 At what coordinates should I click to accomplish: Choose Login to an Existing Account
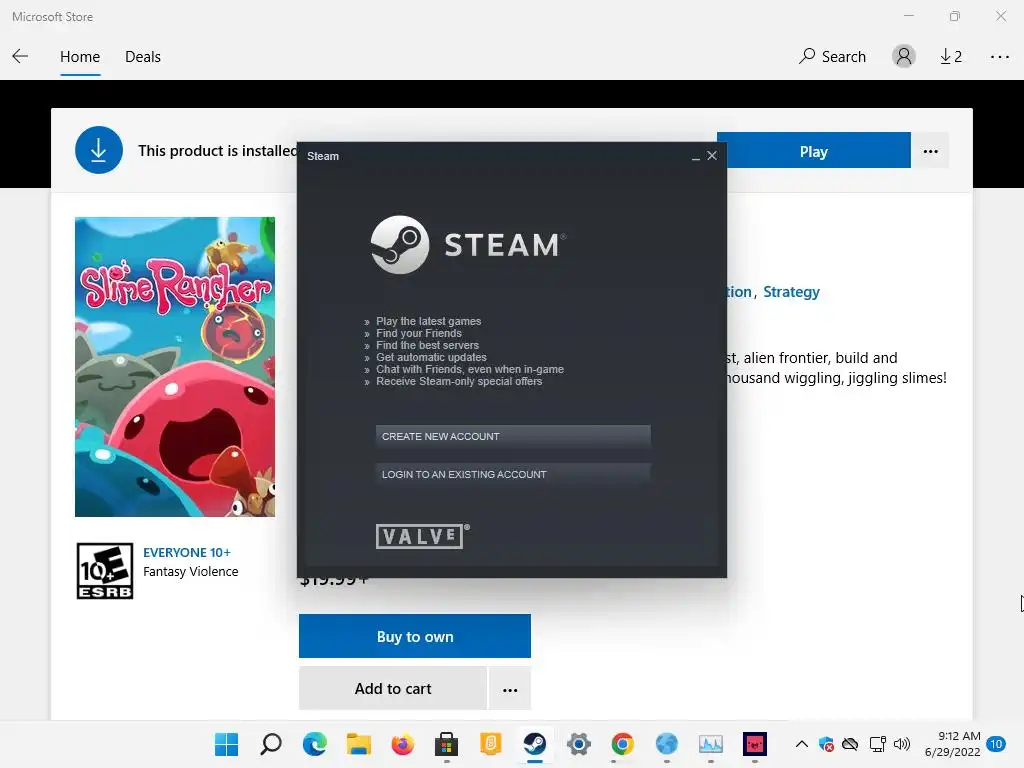513,474
